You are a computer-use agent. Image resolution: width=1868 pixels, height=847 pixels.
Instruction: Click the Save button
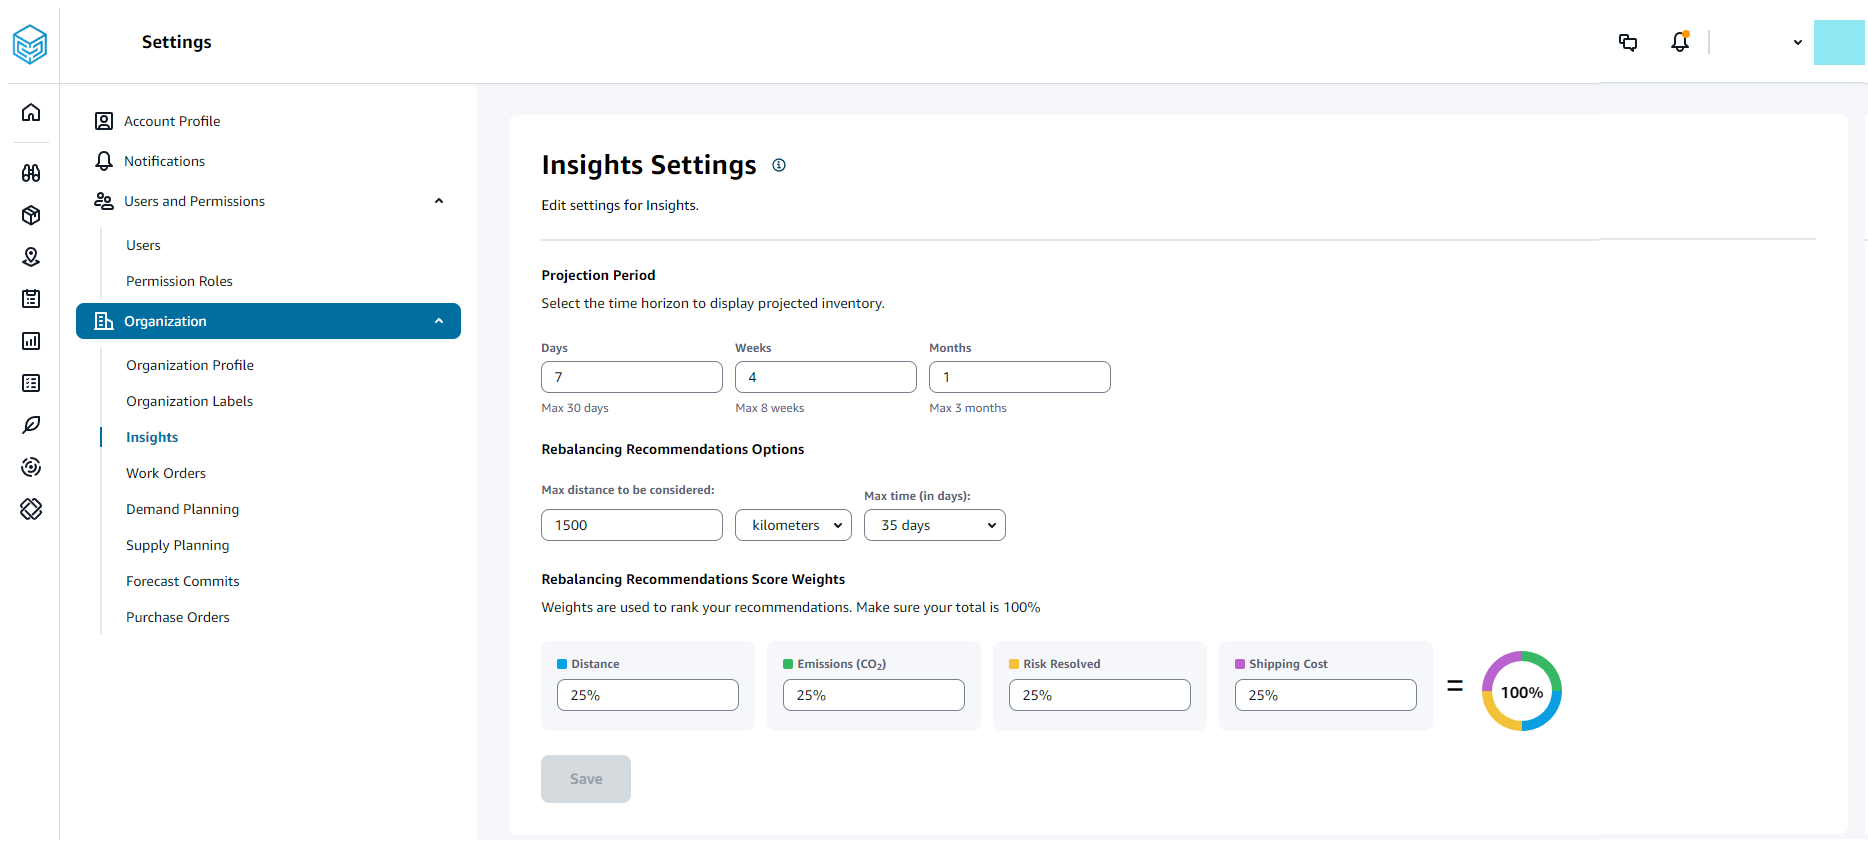click(x=586, y=779)
